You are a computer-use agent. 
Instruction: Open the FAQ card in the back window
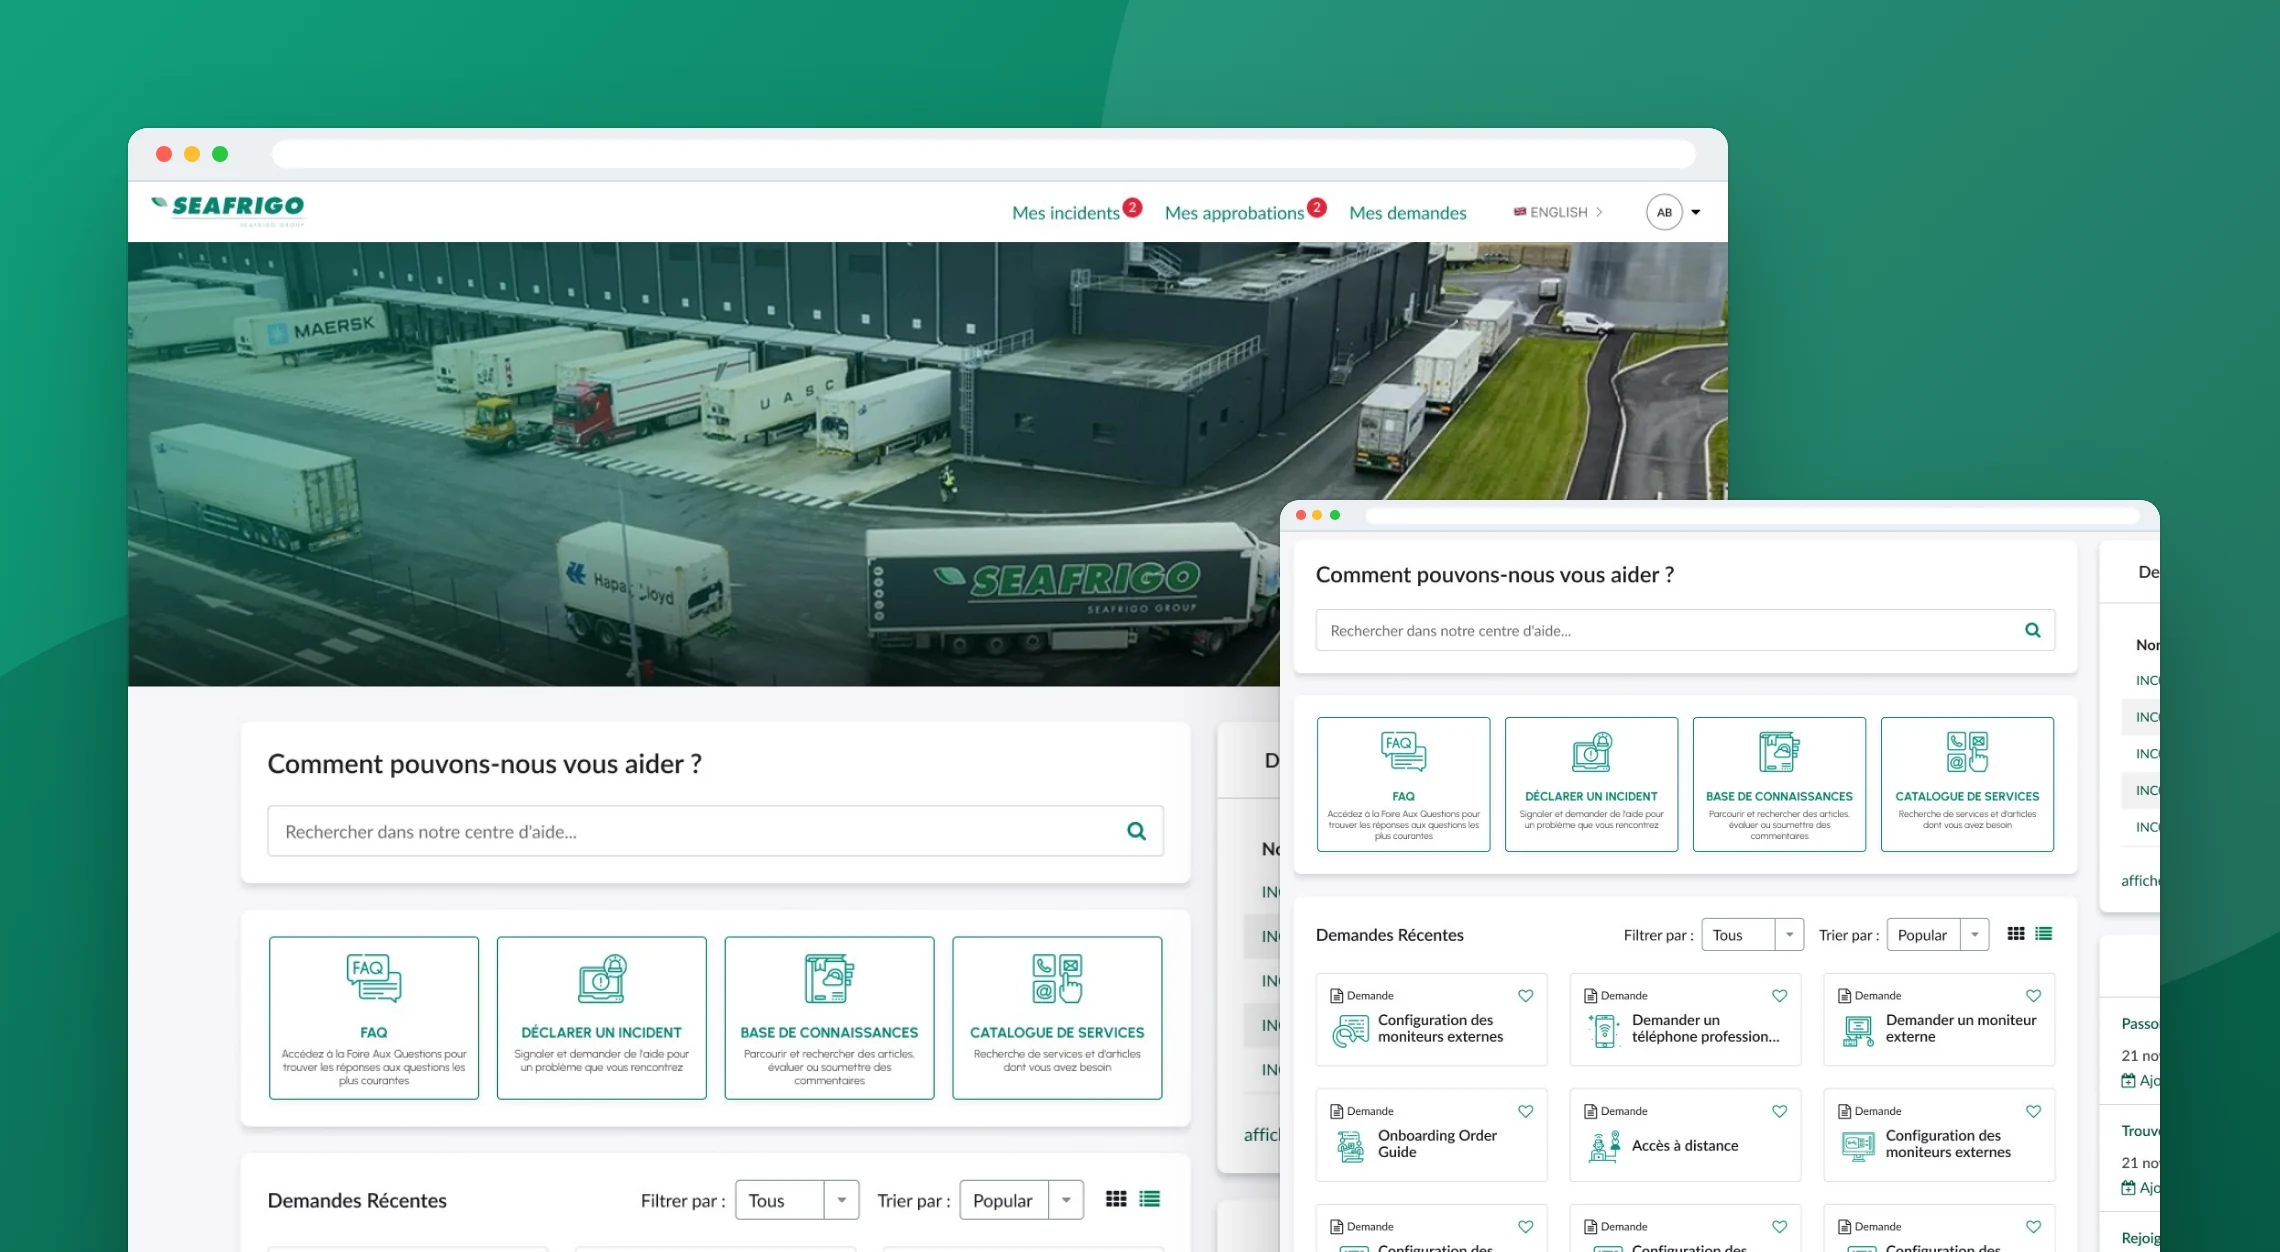pyautogui.click(x=373, y=1018)
